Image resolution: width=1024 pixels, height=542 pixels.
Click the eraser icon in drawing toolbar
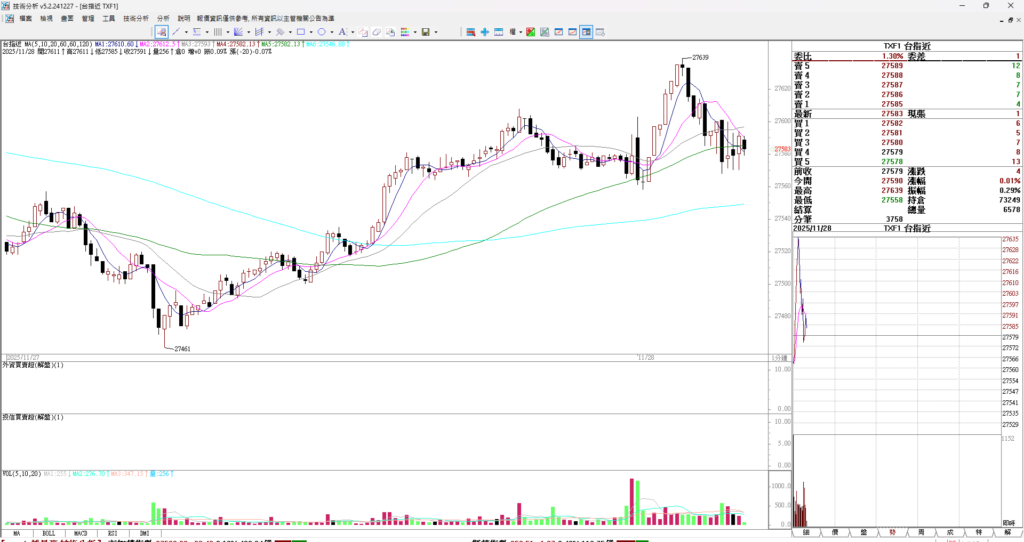[x=376, y=32]
